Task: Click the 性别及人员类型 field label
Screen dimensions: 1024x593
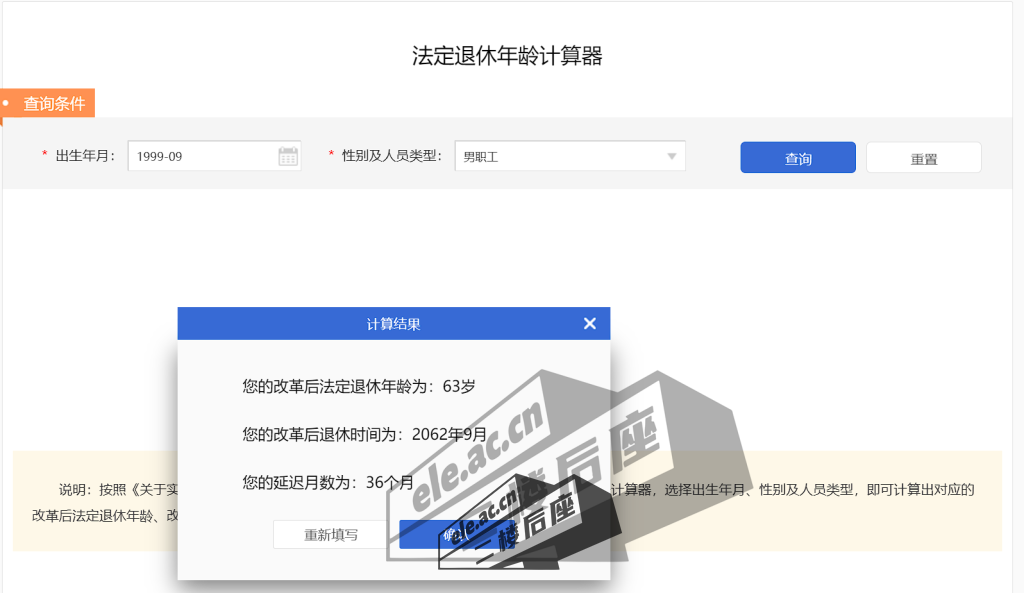Action: click(x=391, y=156)
